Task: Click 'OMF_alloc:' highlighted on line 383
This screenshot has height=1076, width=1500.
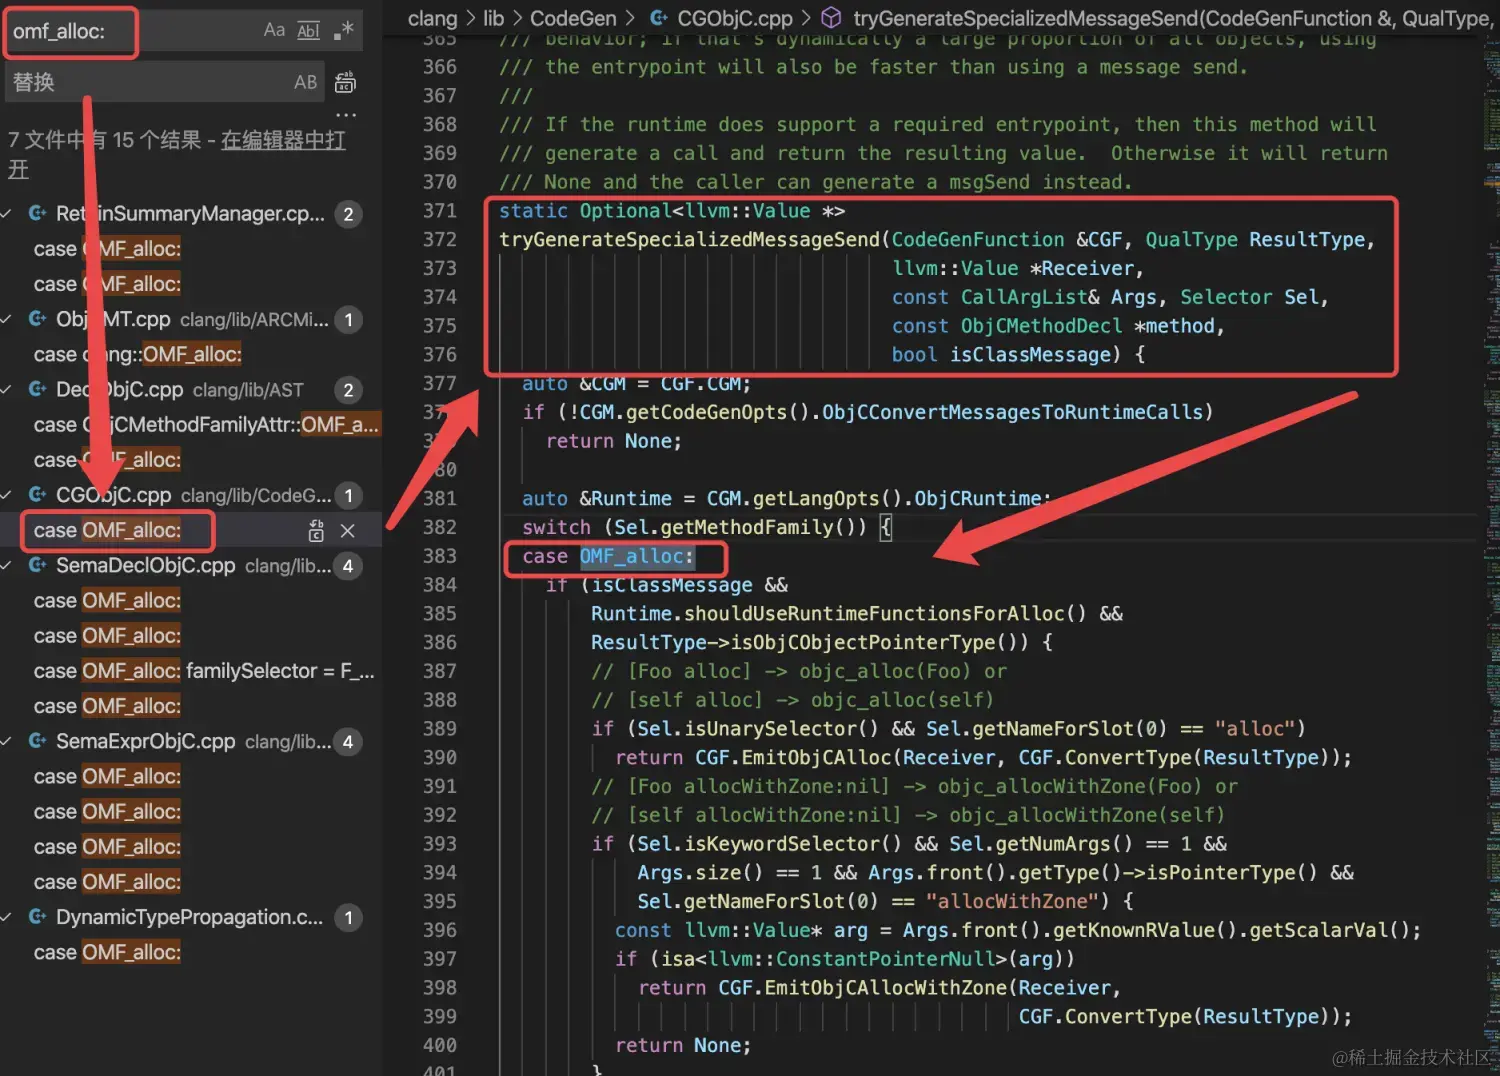Action: (x=637, y=556)
